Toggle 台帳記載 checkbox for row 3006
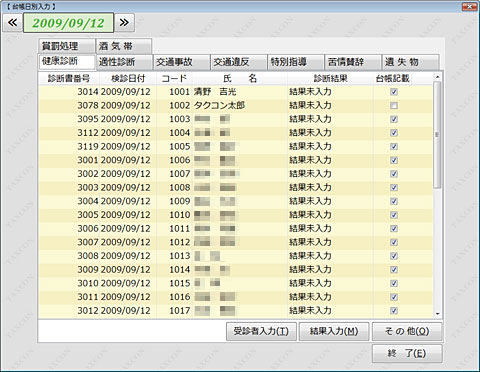Viewport: 480px width, 372px height. (x=394, y=228)
